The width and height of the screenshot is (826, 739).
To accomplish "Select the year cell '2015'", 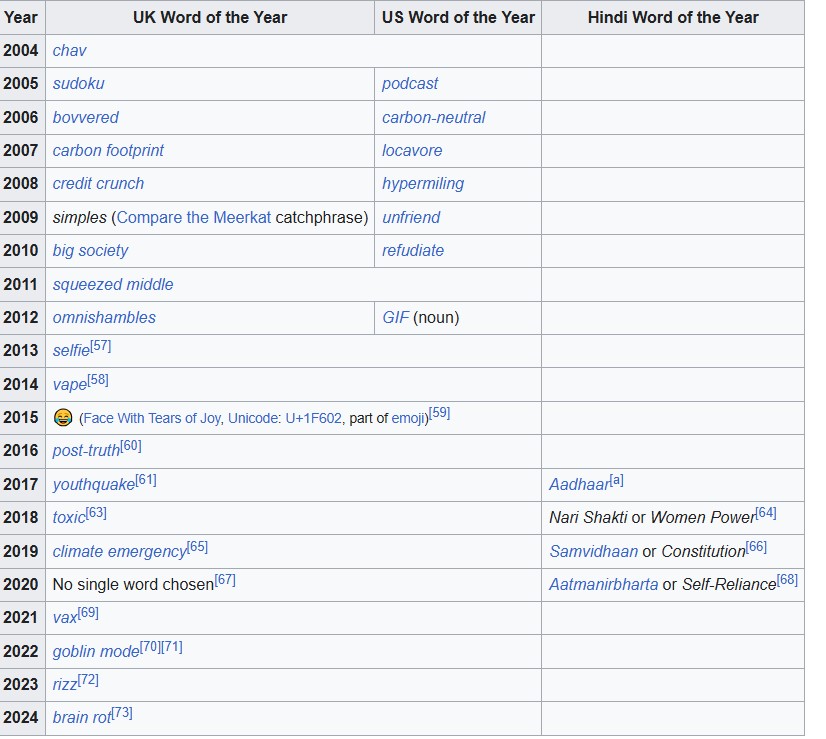I will (21, 418).
